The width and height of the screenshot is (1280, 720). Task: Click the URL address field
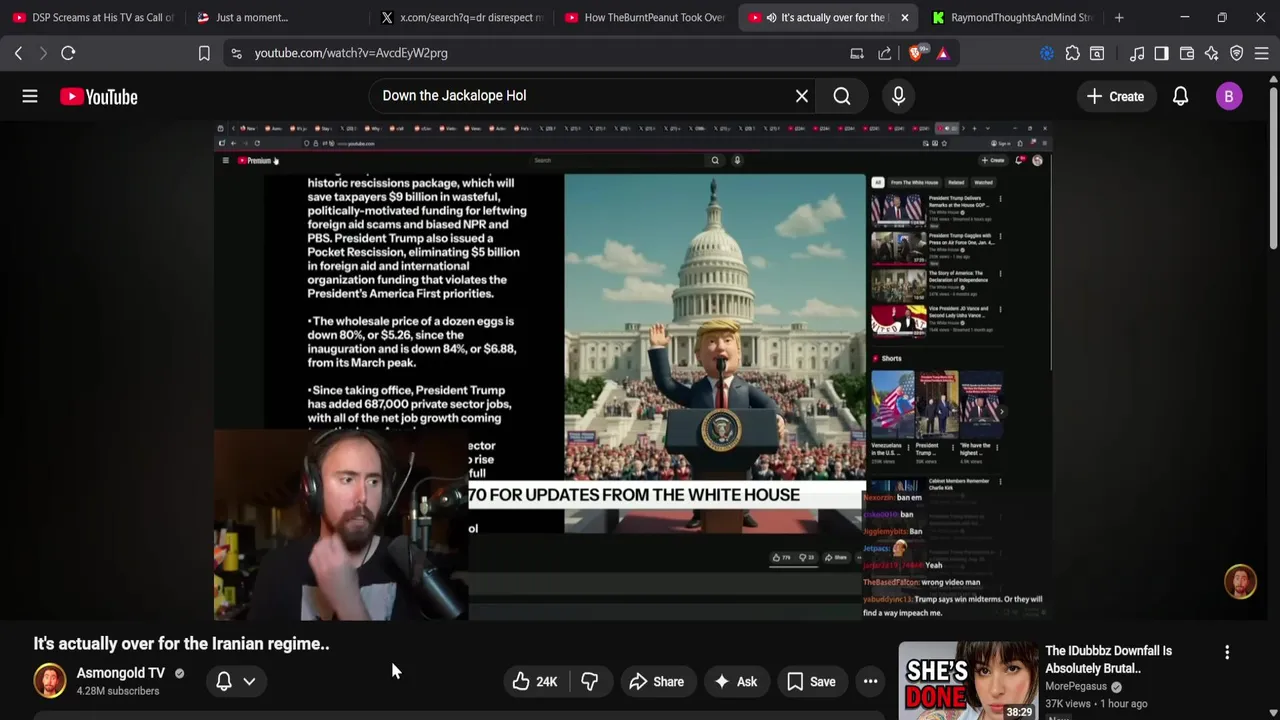pyautogui.click(x=540, y=53)
